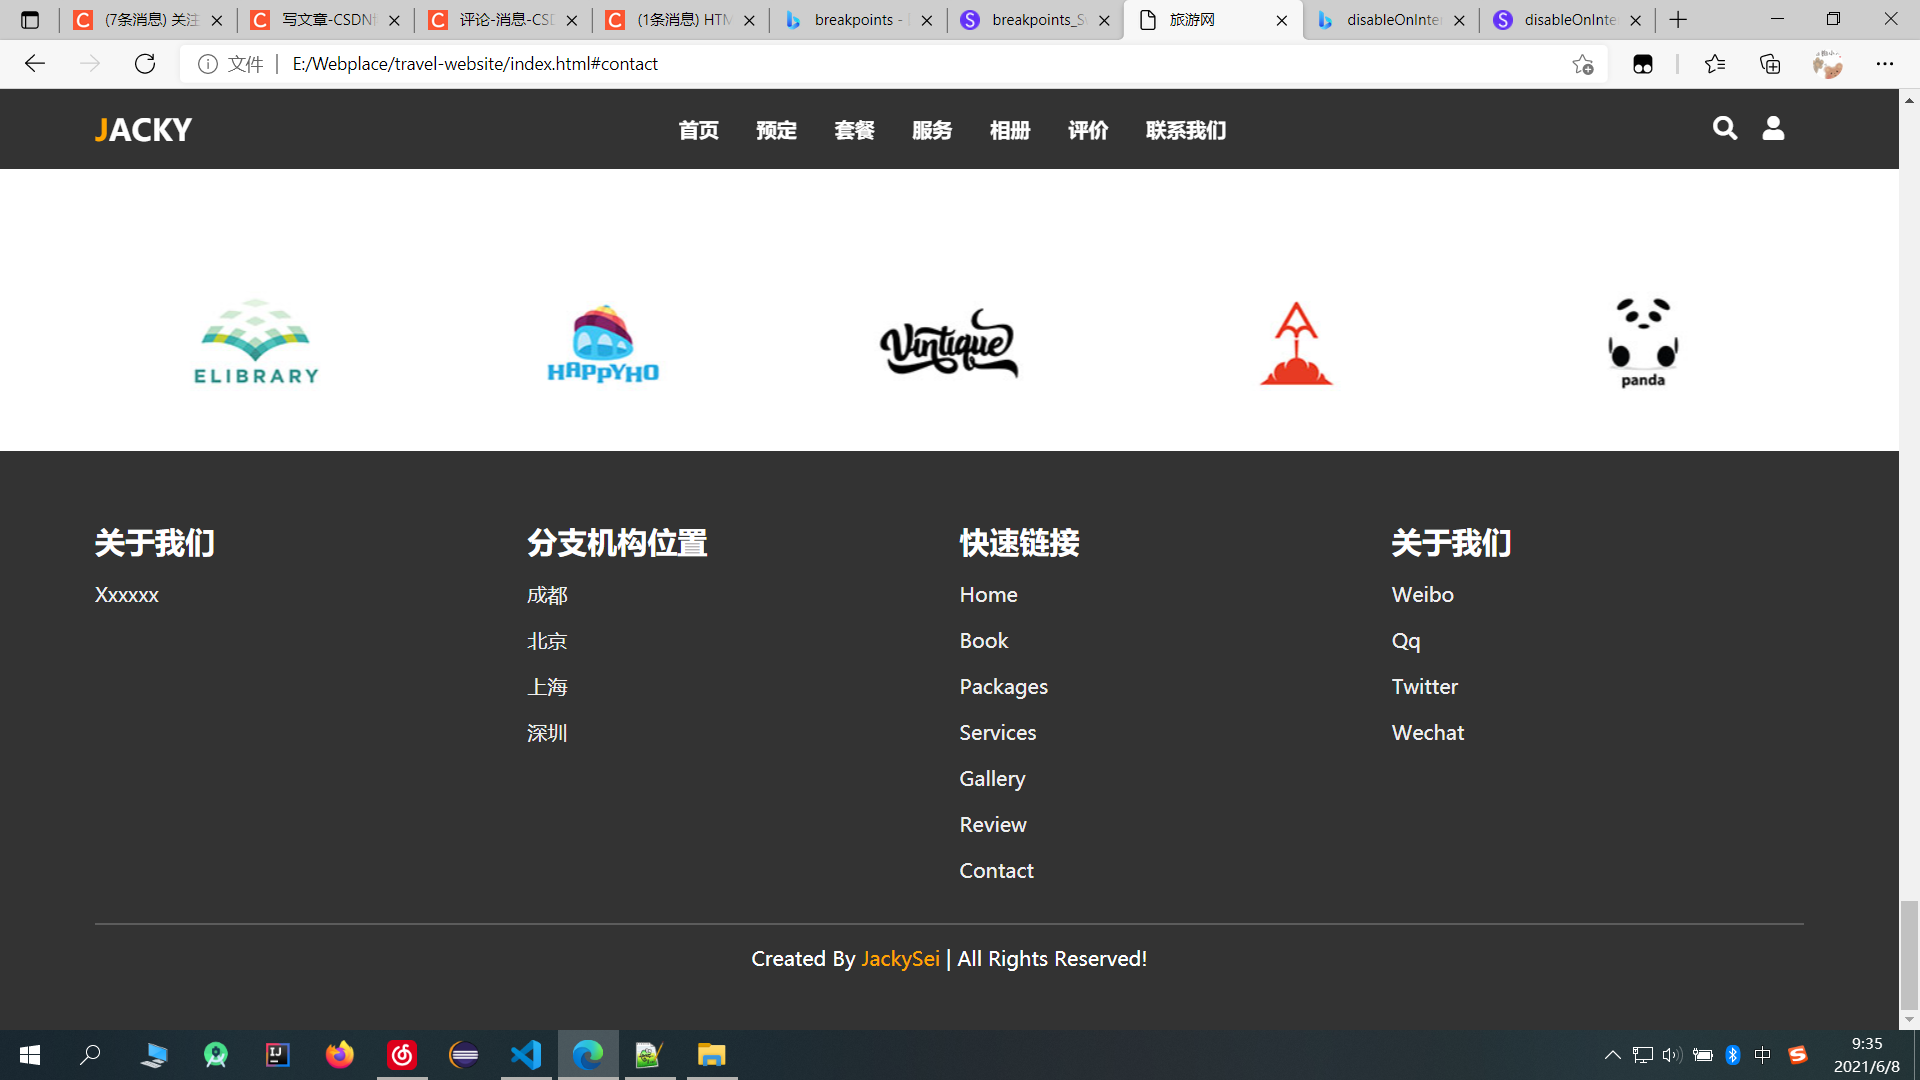Select 套餐 in the navigation menu

[x=854, y=130]
